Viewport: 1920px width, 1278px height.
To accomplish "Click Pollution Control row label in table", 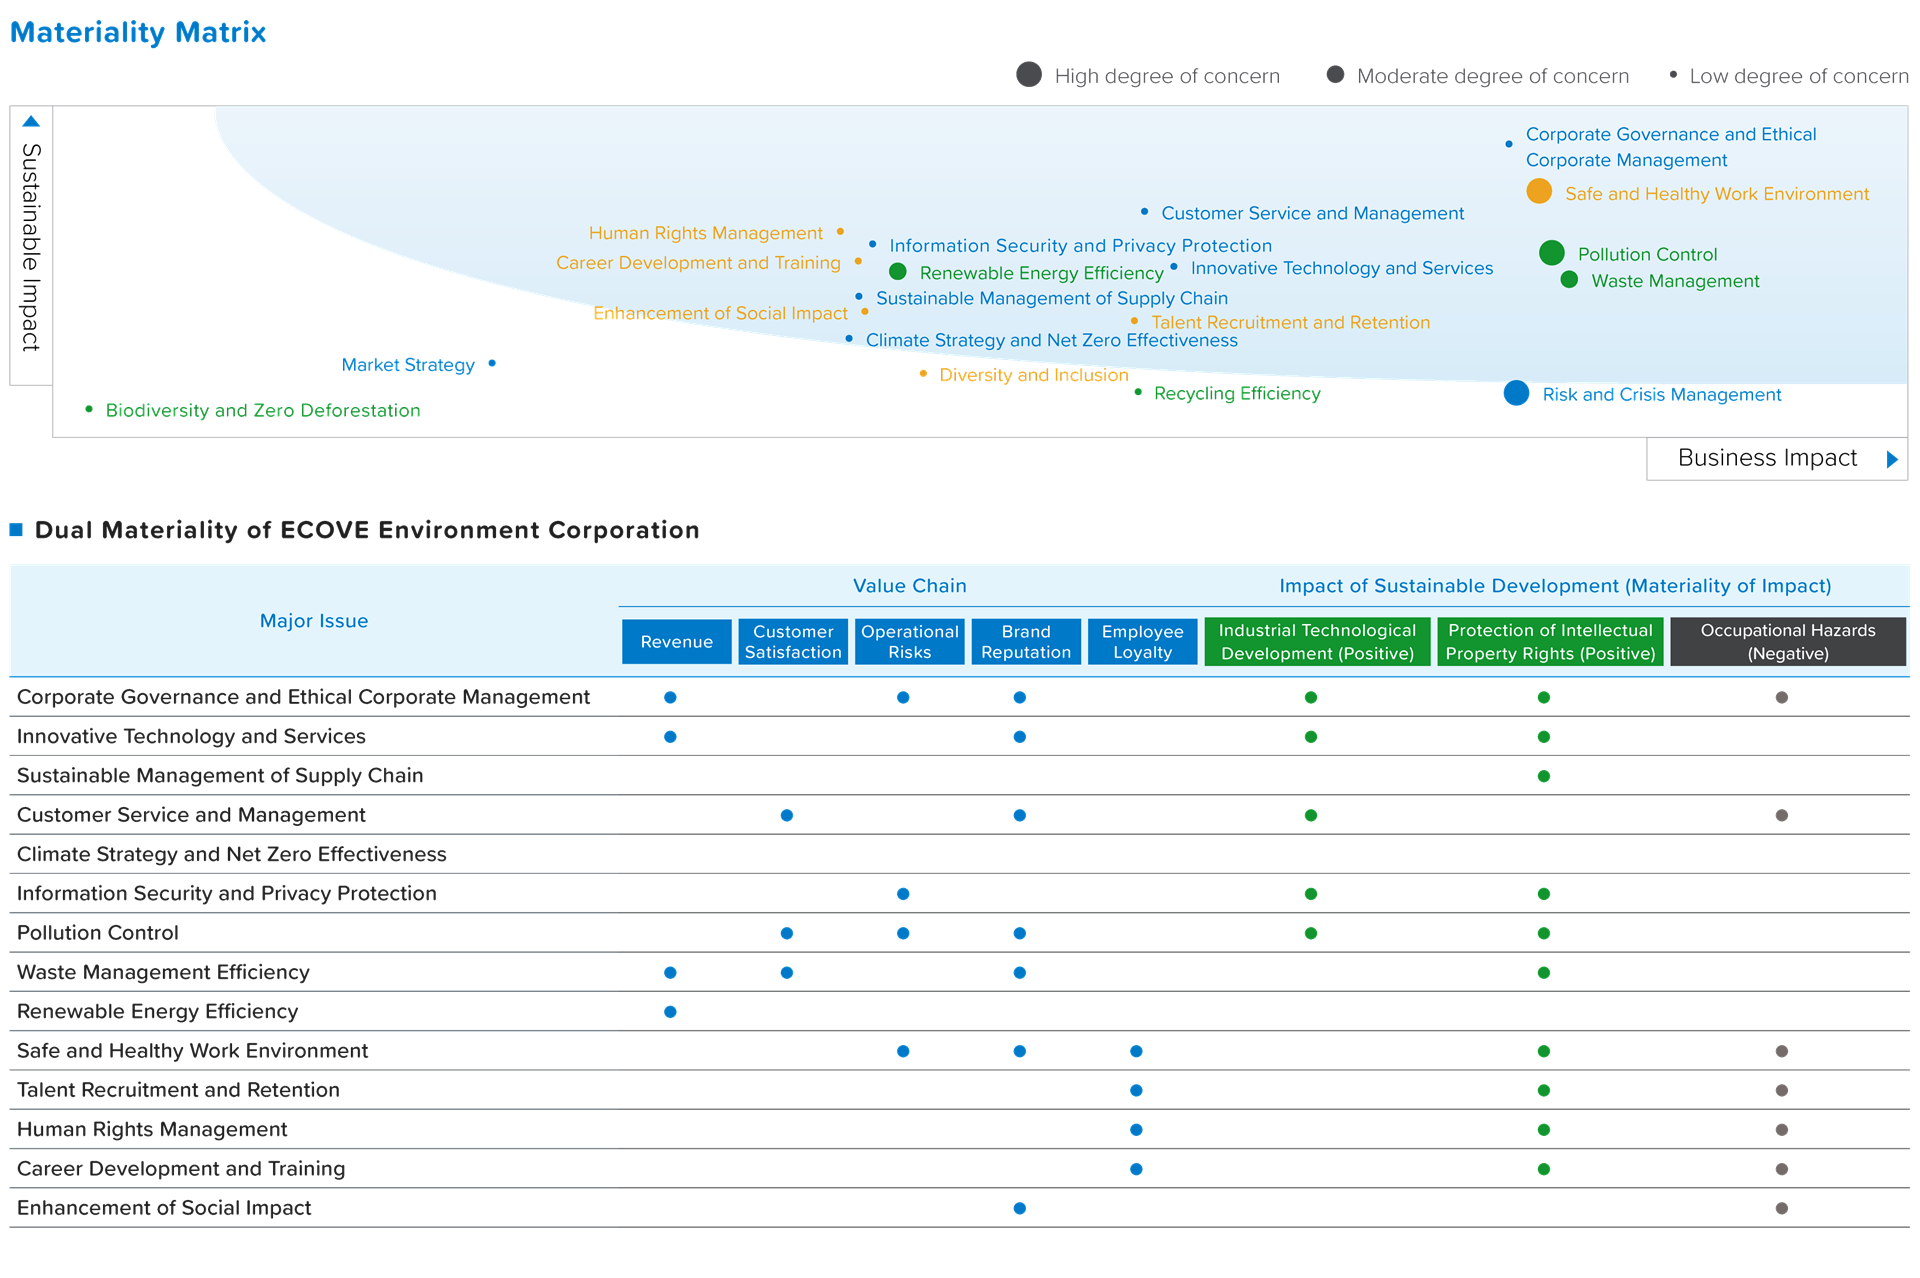I will coord(98,933).
